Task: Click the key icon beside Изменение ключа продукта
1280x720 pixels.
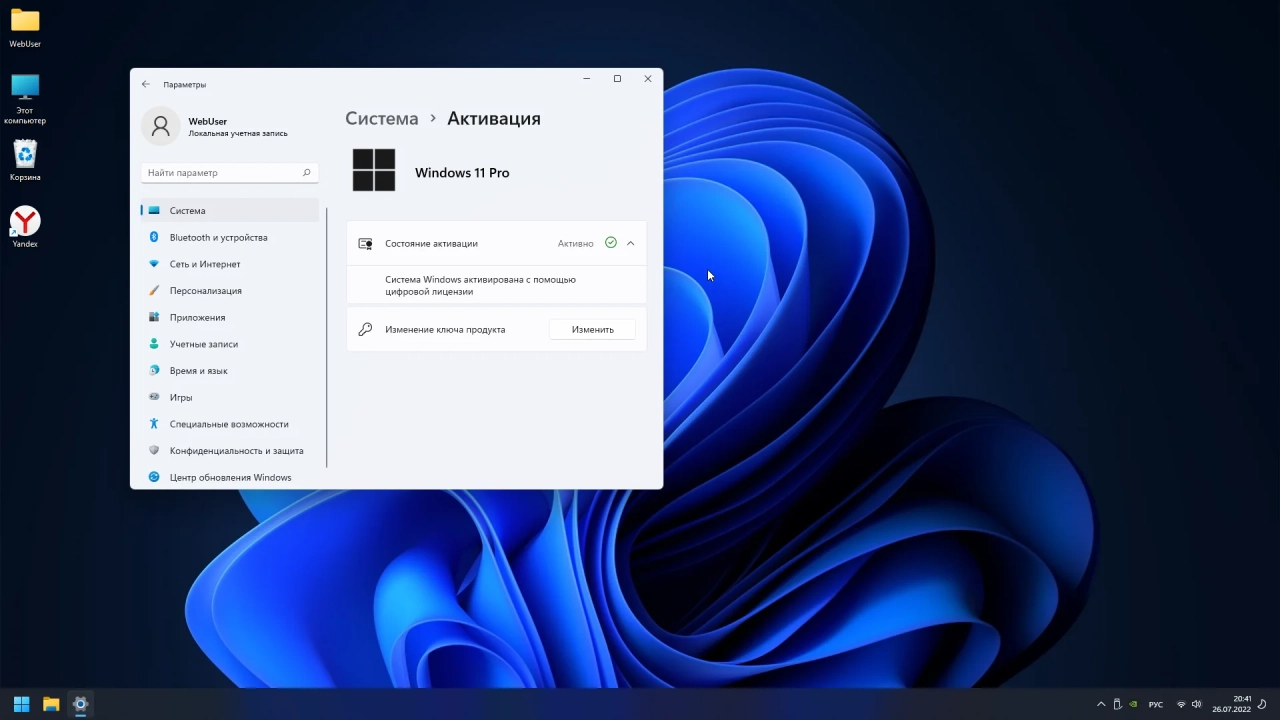Action: coord(365,329)
